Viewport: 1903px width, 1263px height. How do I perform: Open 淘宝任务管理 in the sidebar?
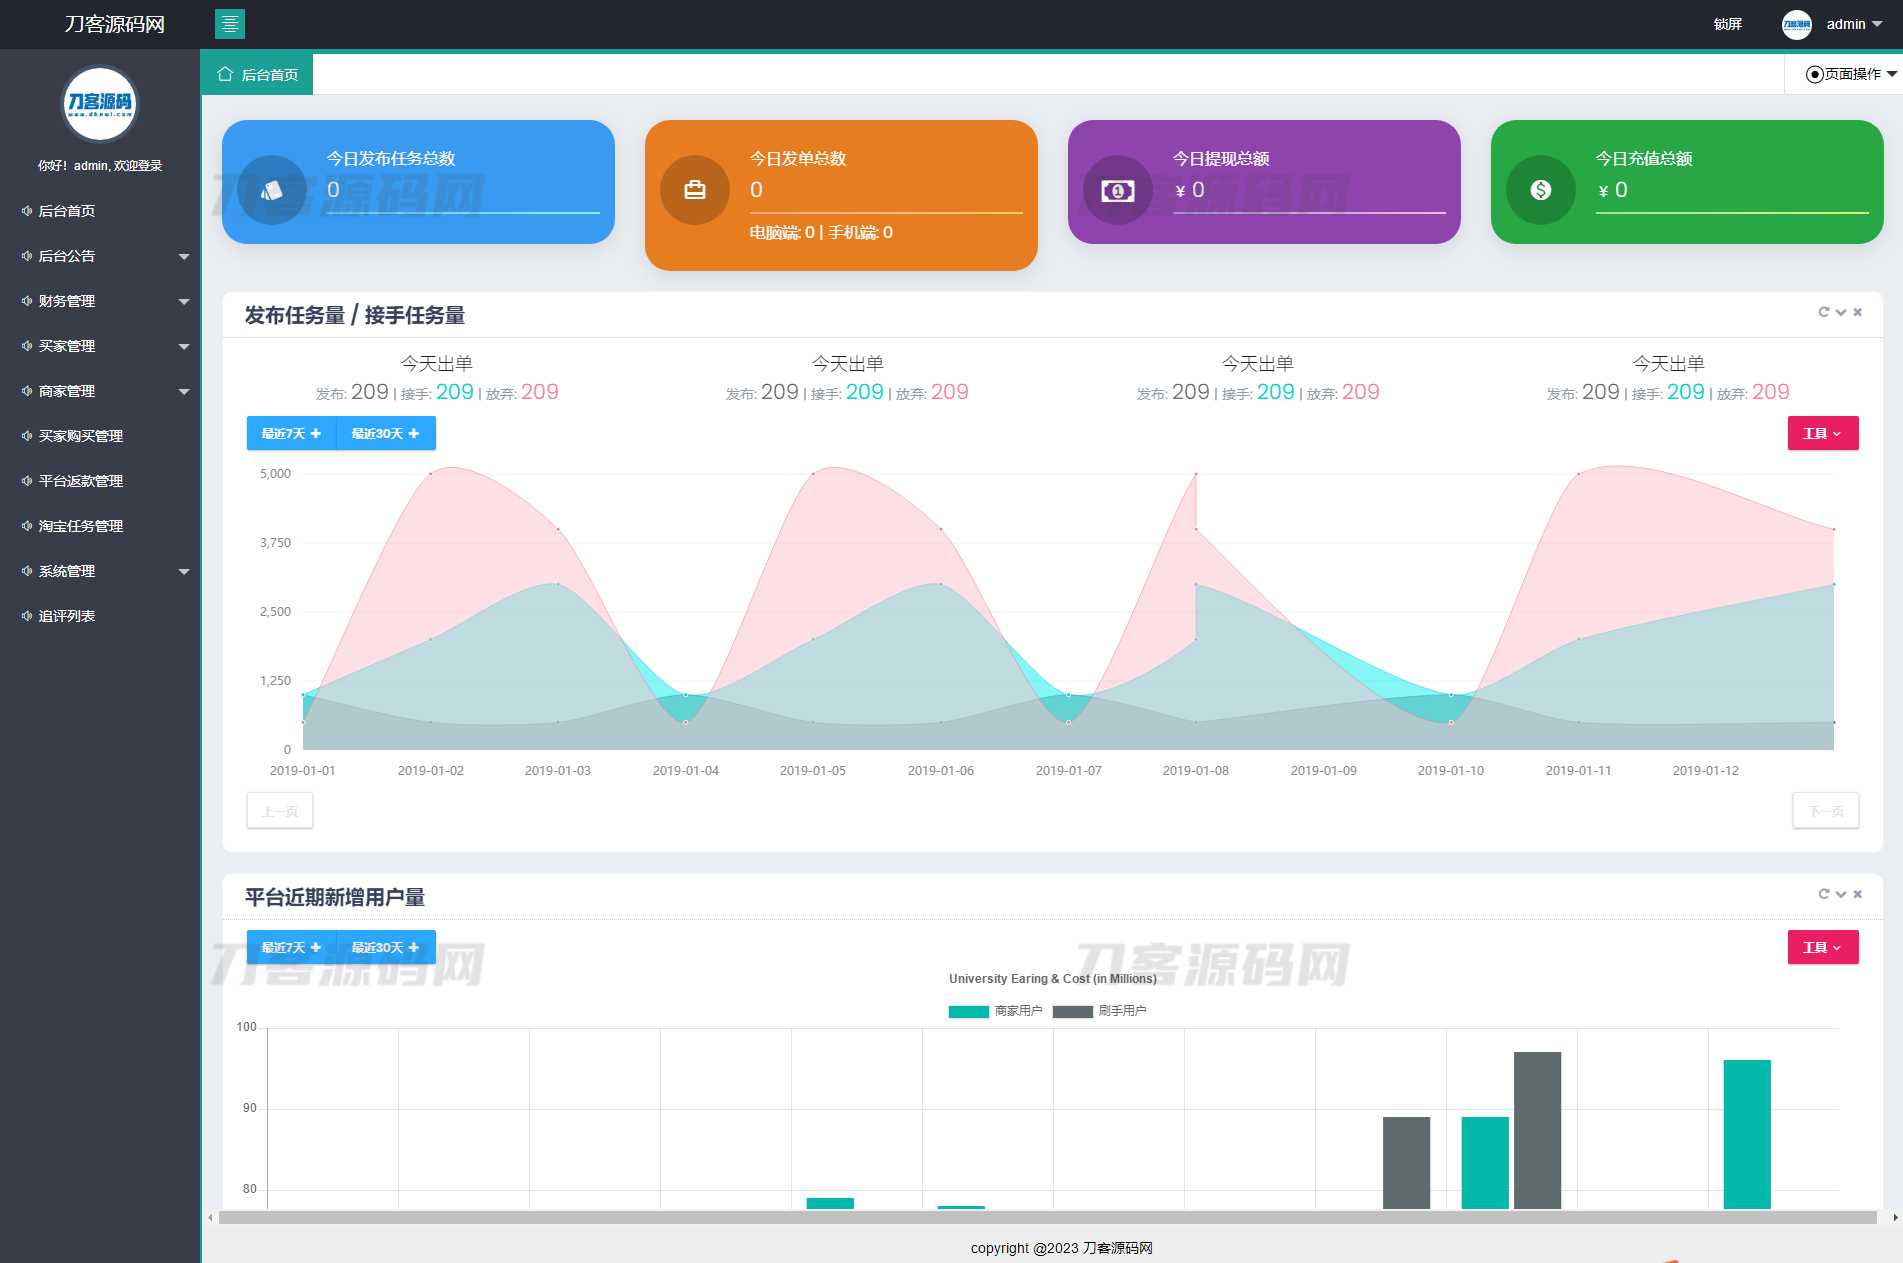80,526
